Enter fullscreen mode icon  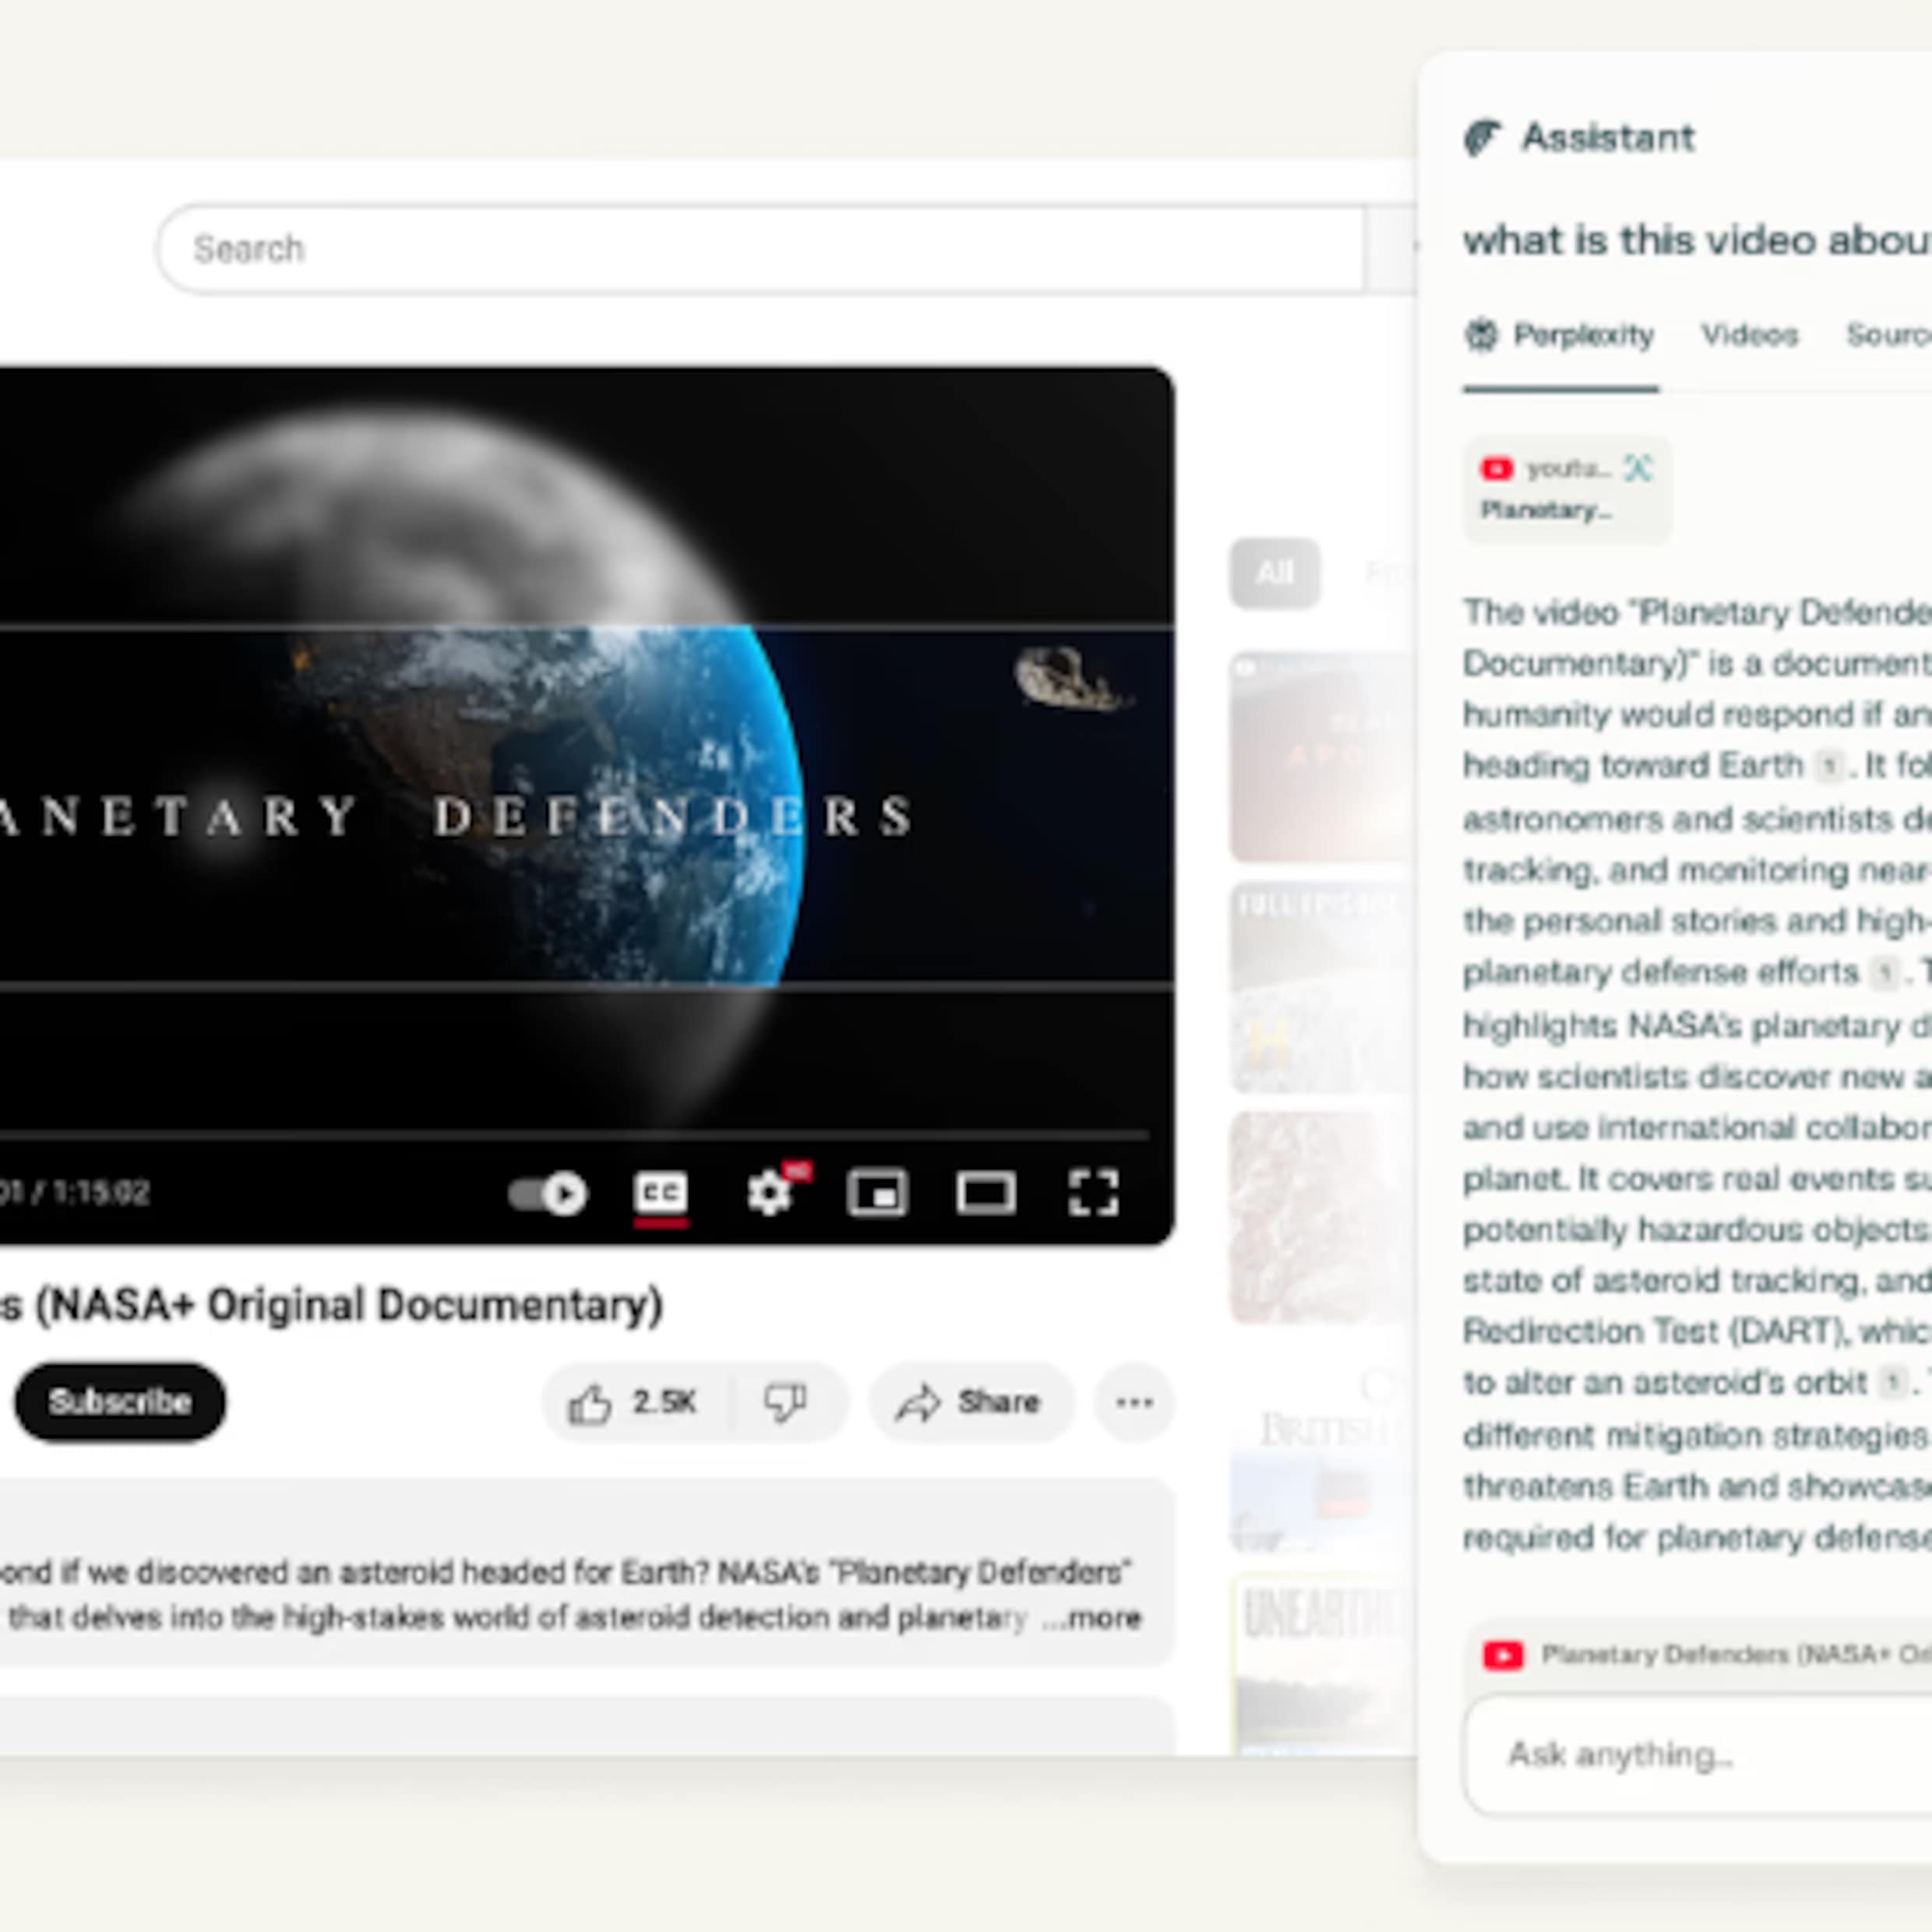pyautogui.click(x=1093, y=1193)
